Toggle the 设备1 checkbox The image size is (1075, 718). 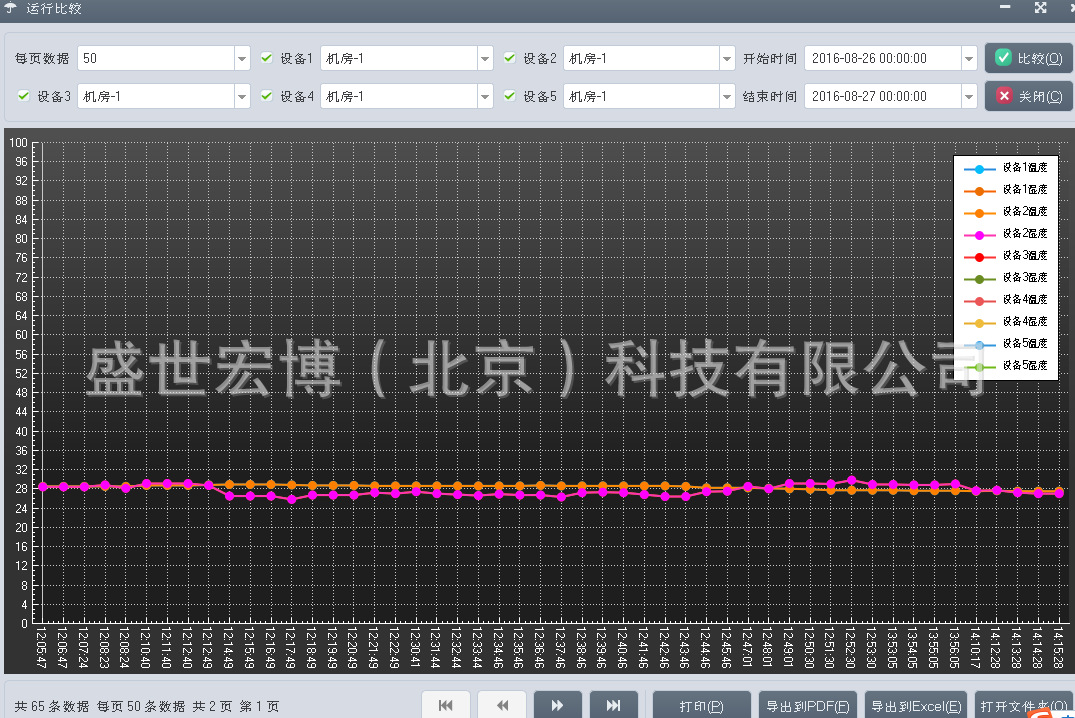click(267, 58)
